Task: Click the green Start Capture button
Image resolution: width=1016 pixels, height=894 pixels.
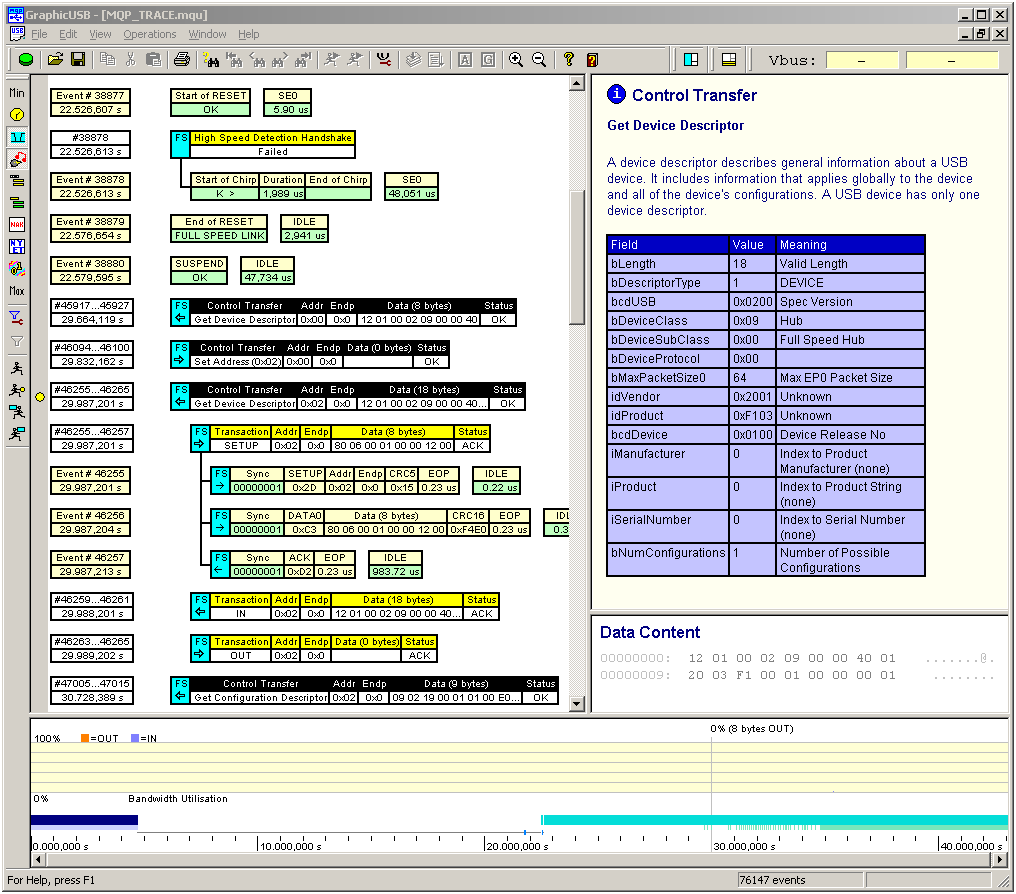Action: coord(26,60)
